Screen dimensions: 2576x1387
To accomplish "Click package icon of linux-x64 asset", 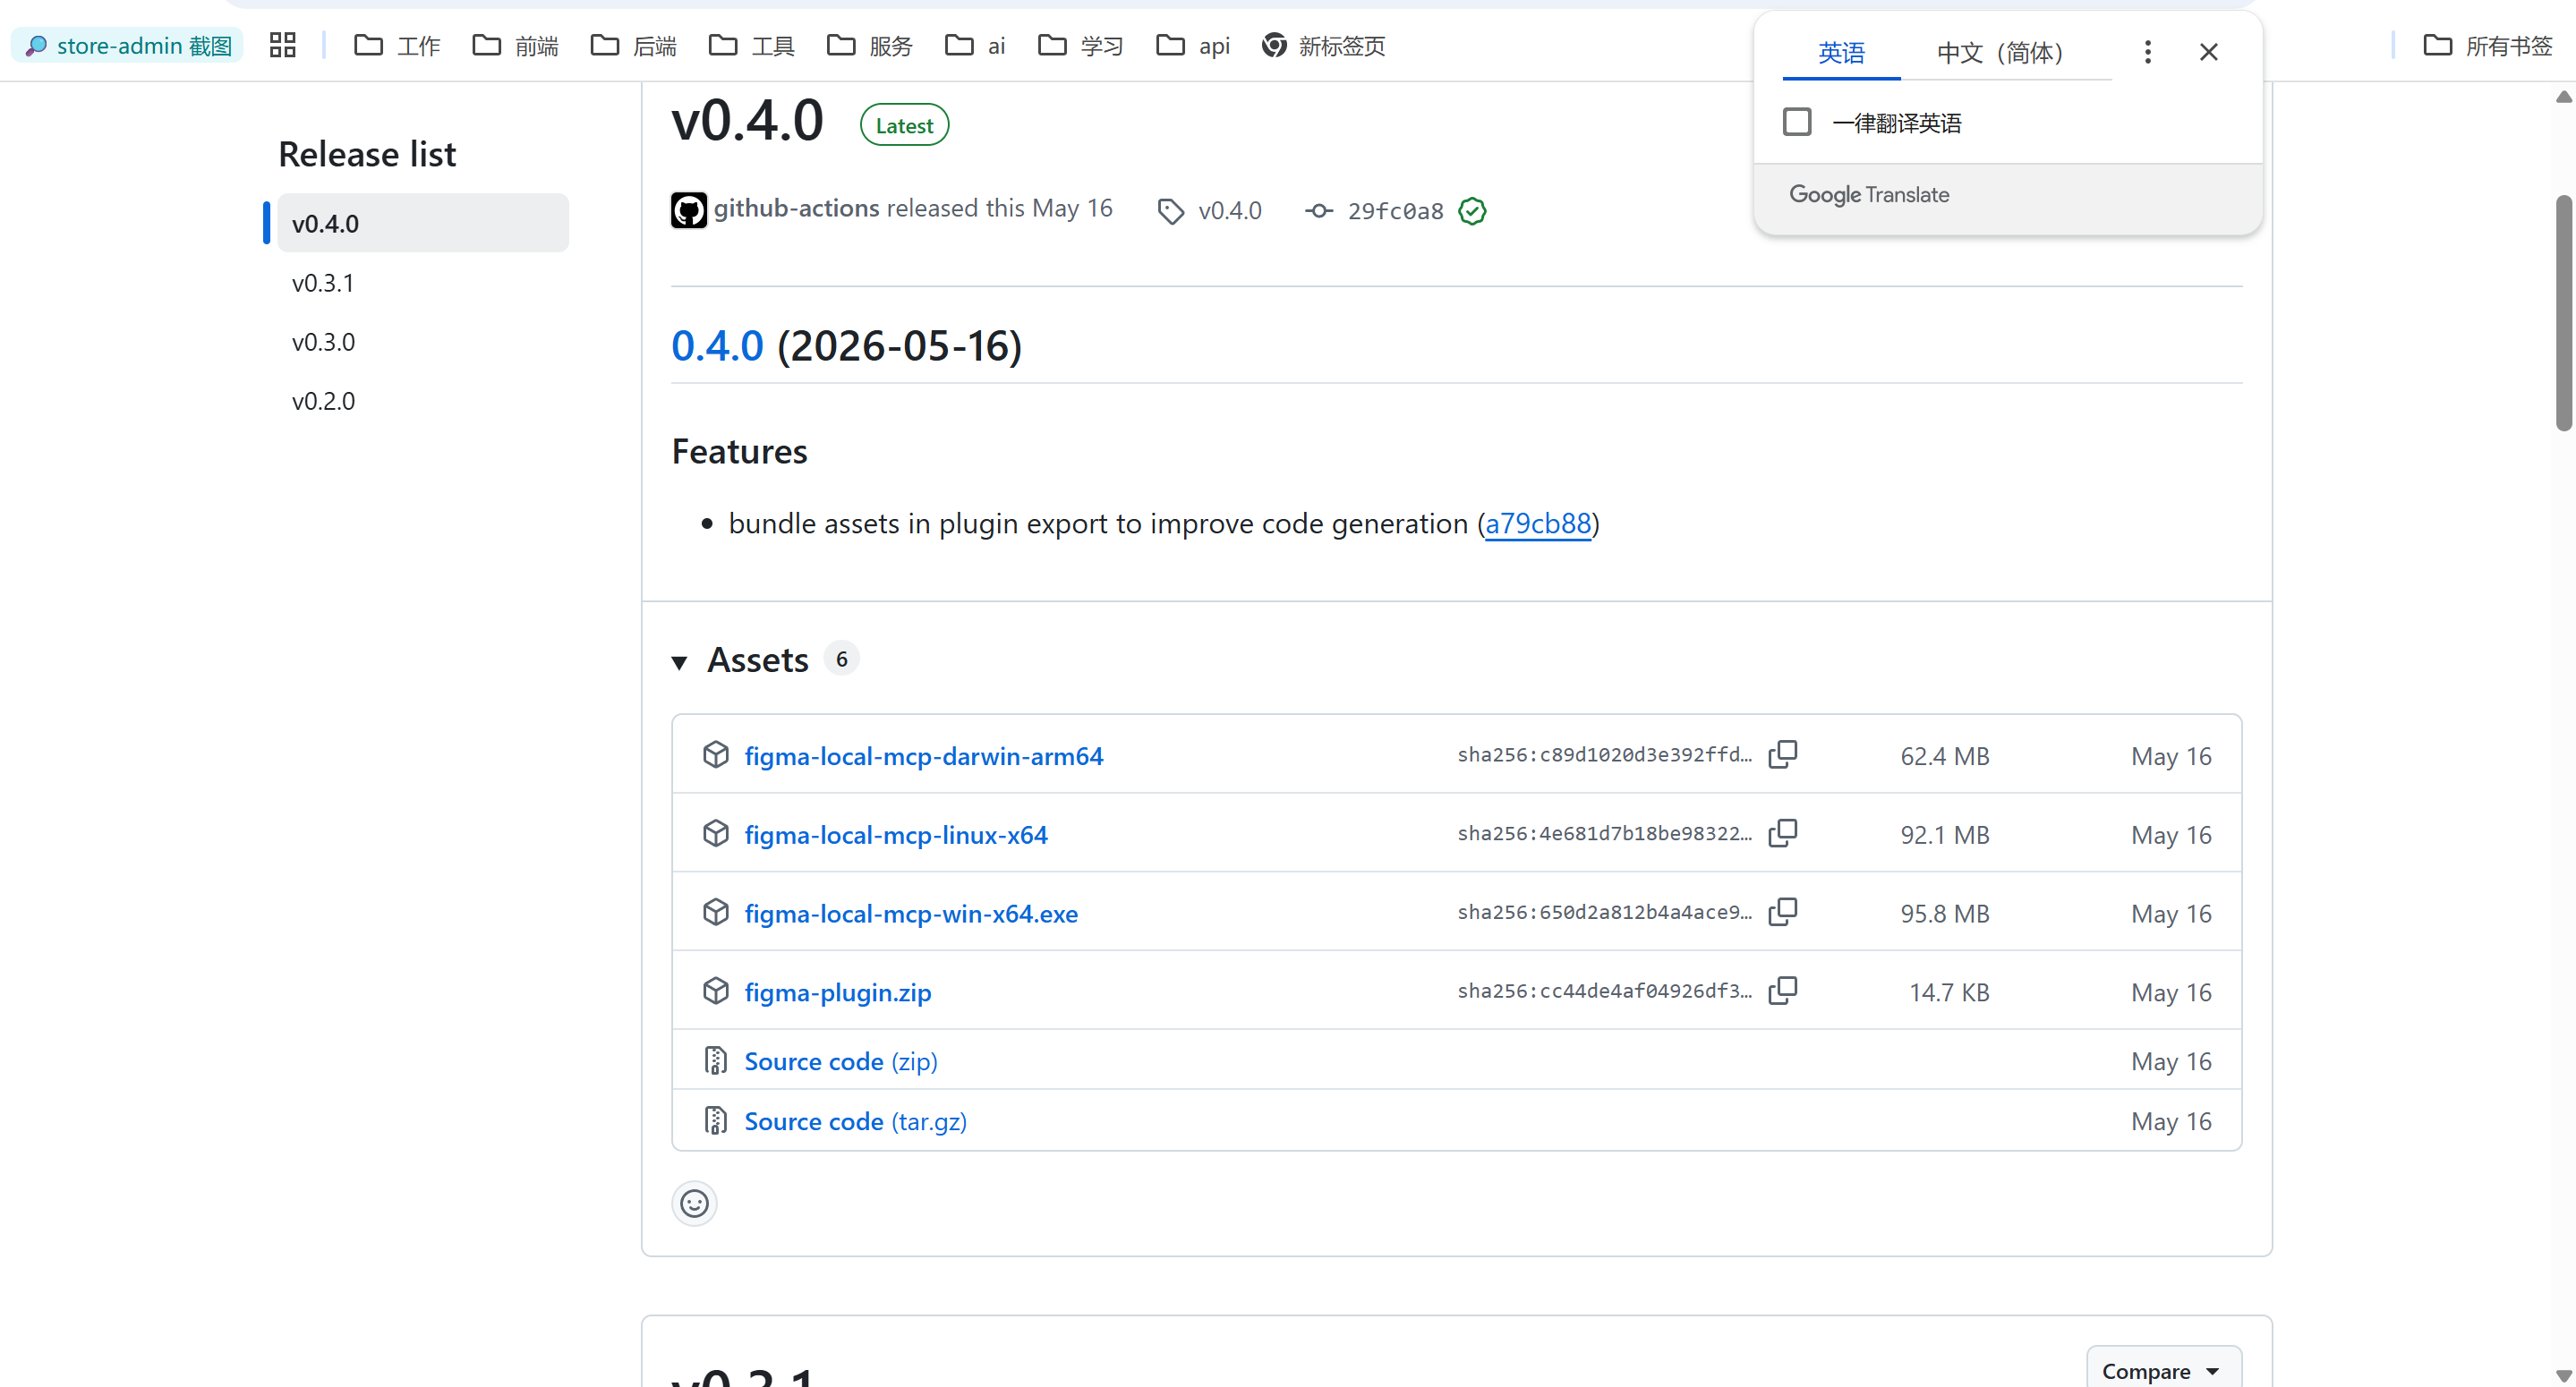I will coord(715,833).
